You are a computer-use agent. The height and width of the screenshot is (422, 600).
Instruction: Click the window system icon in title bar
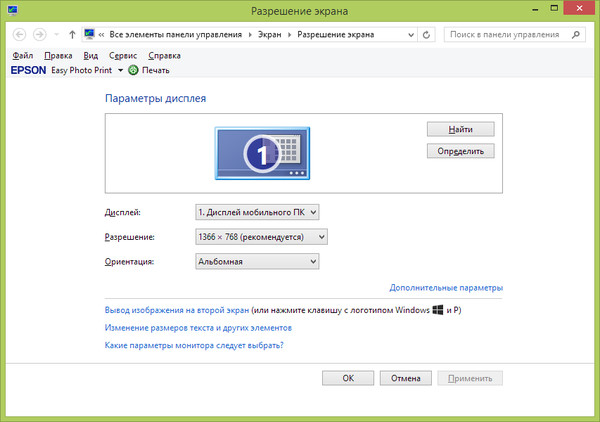click(x=12, y=10)
